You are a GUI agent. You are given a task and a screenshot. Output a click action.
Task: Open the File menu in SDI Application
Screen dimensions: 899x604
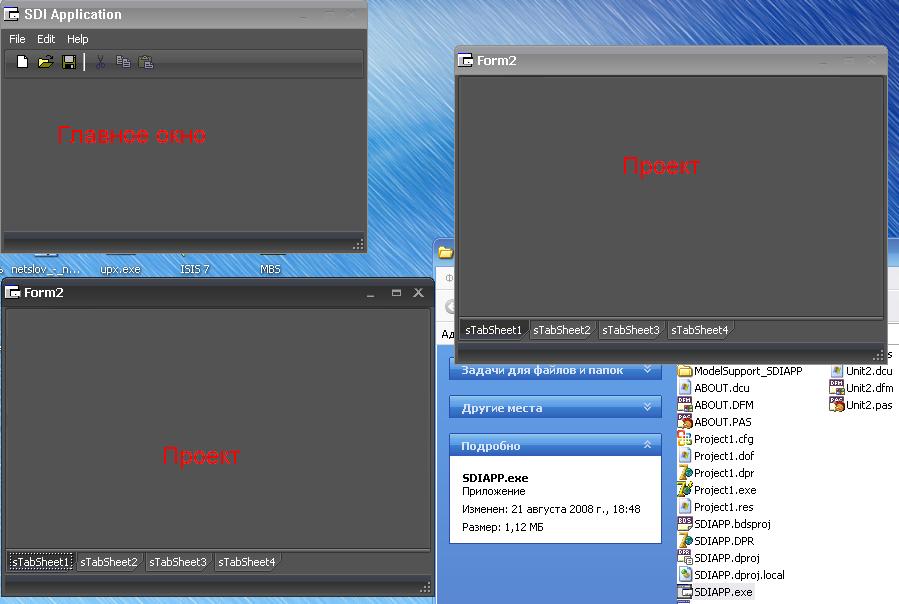17,39
